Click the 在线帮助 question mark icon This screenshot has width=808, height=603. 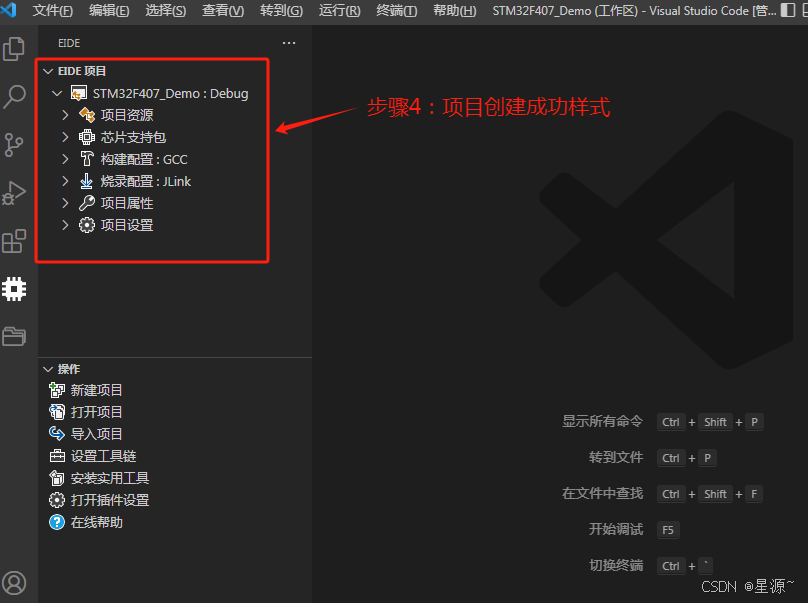tap(57, 522)
